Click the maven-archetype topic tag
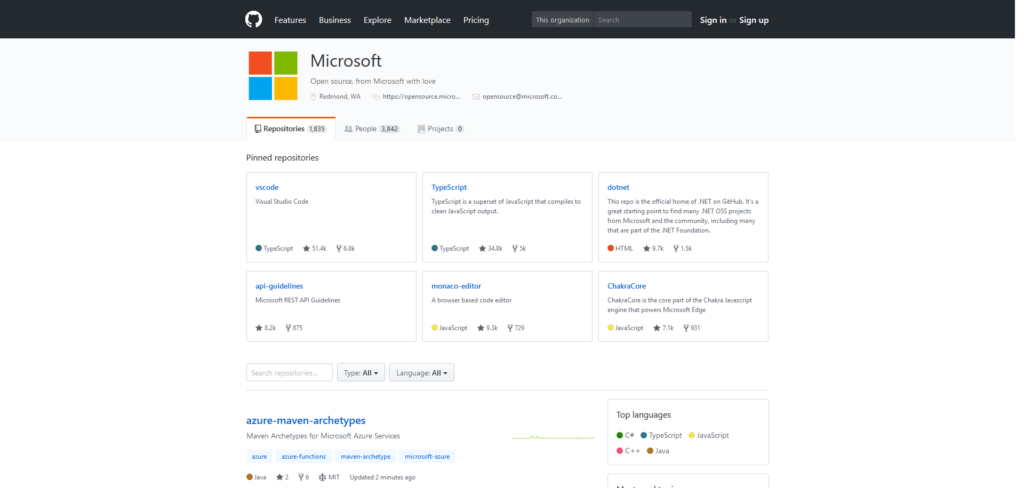 tap(366, 456)
